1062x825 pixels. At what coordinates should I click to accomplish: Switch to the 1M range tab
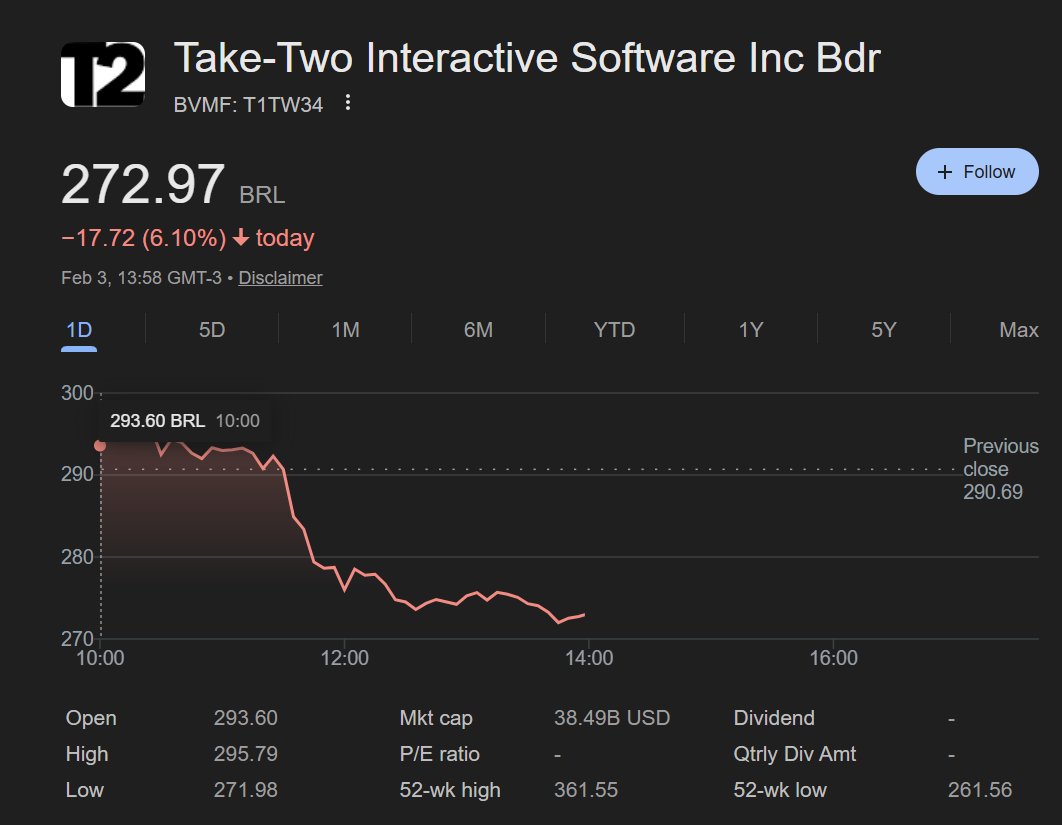(x=345, y=330)
